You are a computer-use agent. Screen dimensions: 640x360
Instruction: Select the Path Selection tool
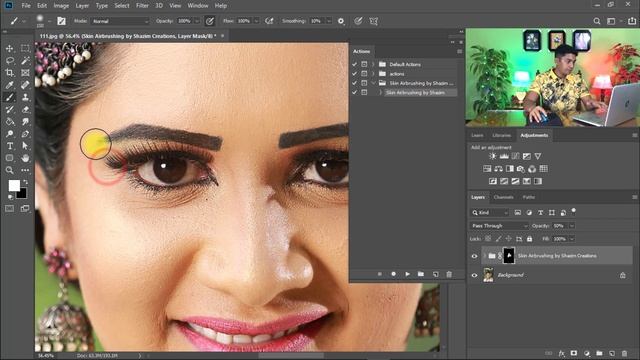tap(25, 146)
